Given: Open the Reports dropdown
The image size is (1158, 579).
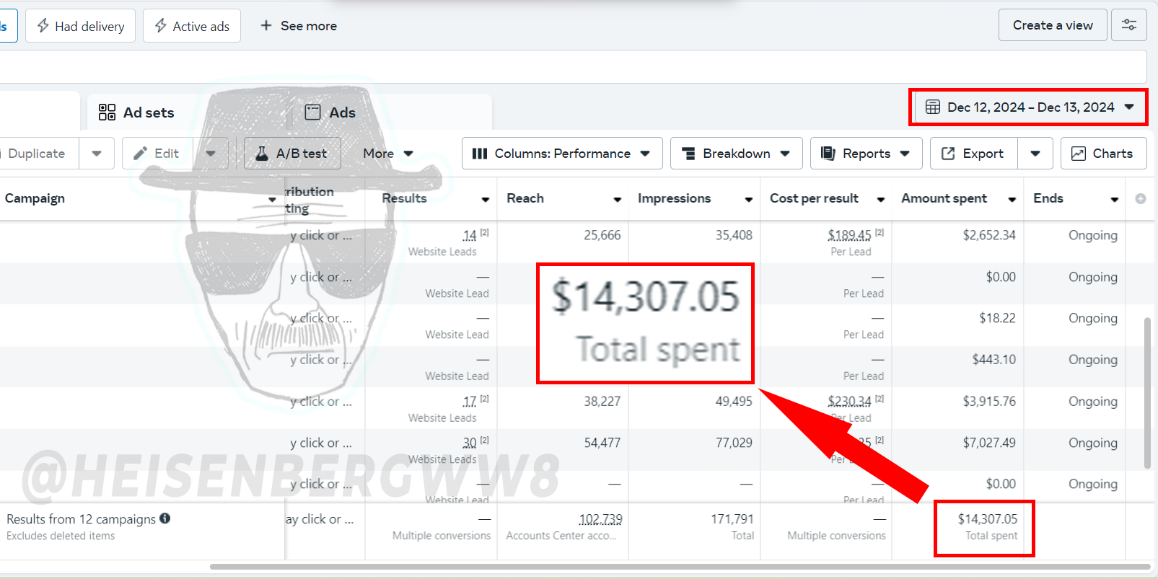Looking at the screenshot, I should (866, 154).
